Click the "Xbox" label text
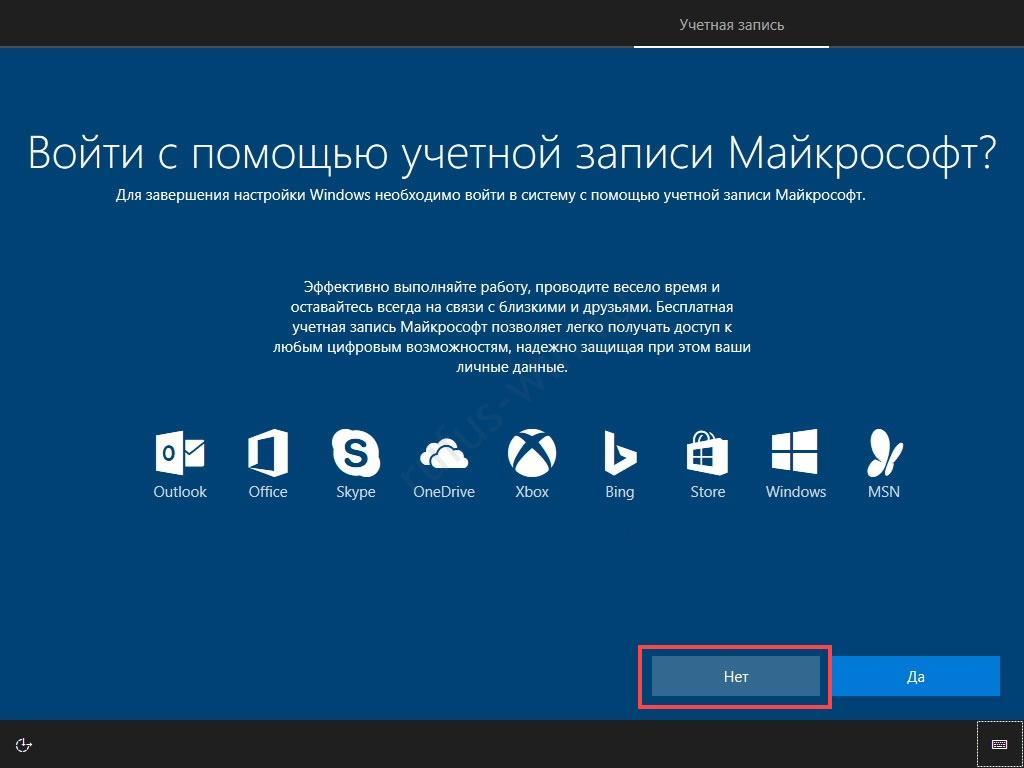The width and height of the screenshot is (1024, 768). 532,492
